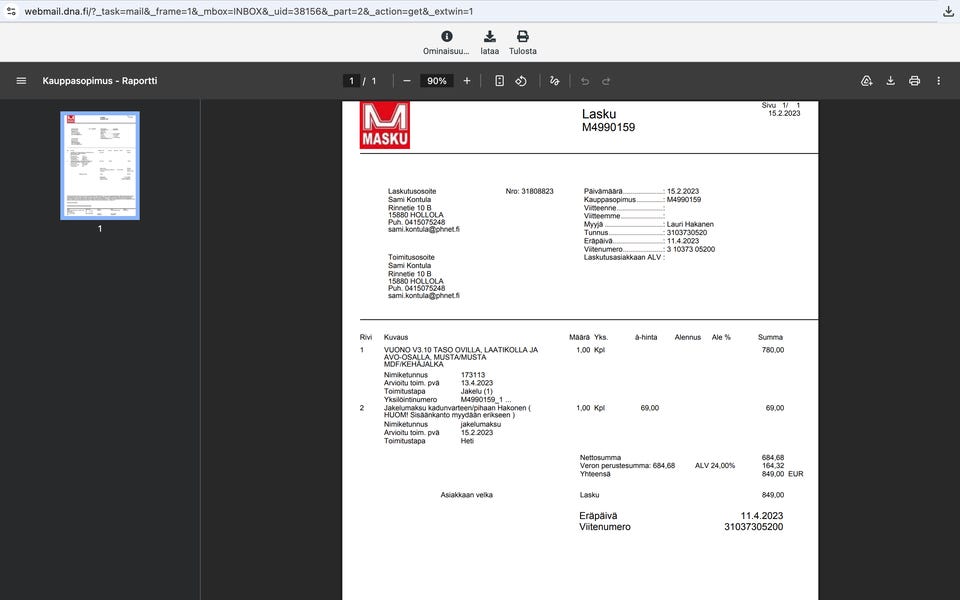Screen dimensions: 960x600
Task: Click the fit to page icon
Action: coord(500,81)
